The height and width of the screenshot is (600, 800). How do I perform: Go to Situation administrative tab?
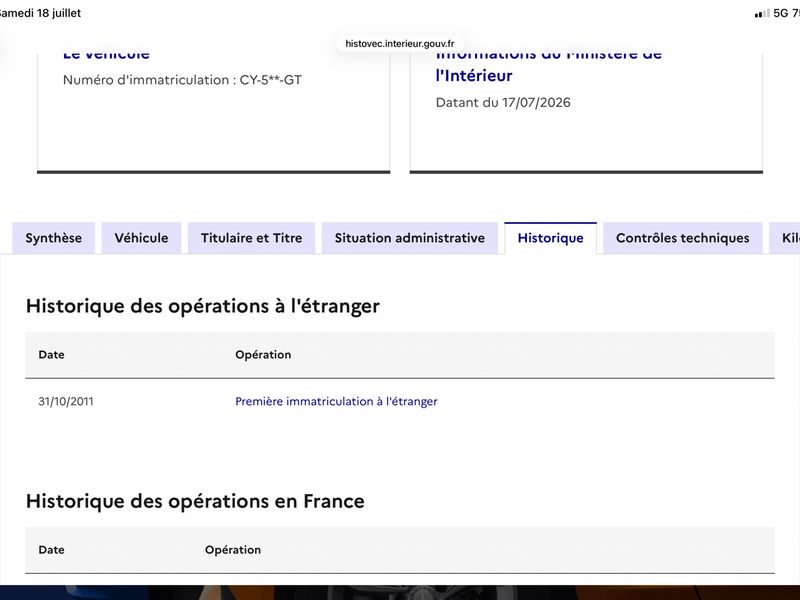click(410, 238)
